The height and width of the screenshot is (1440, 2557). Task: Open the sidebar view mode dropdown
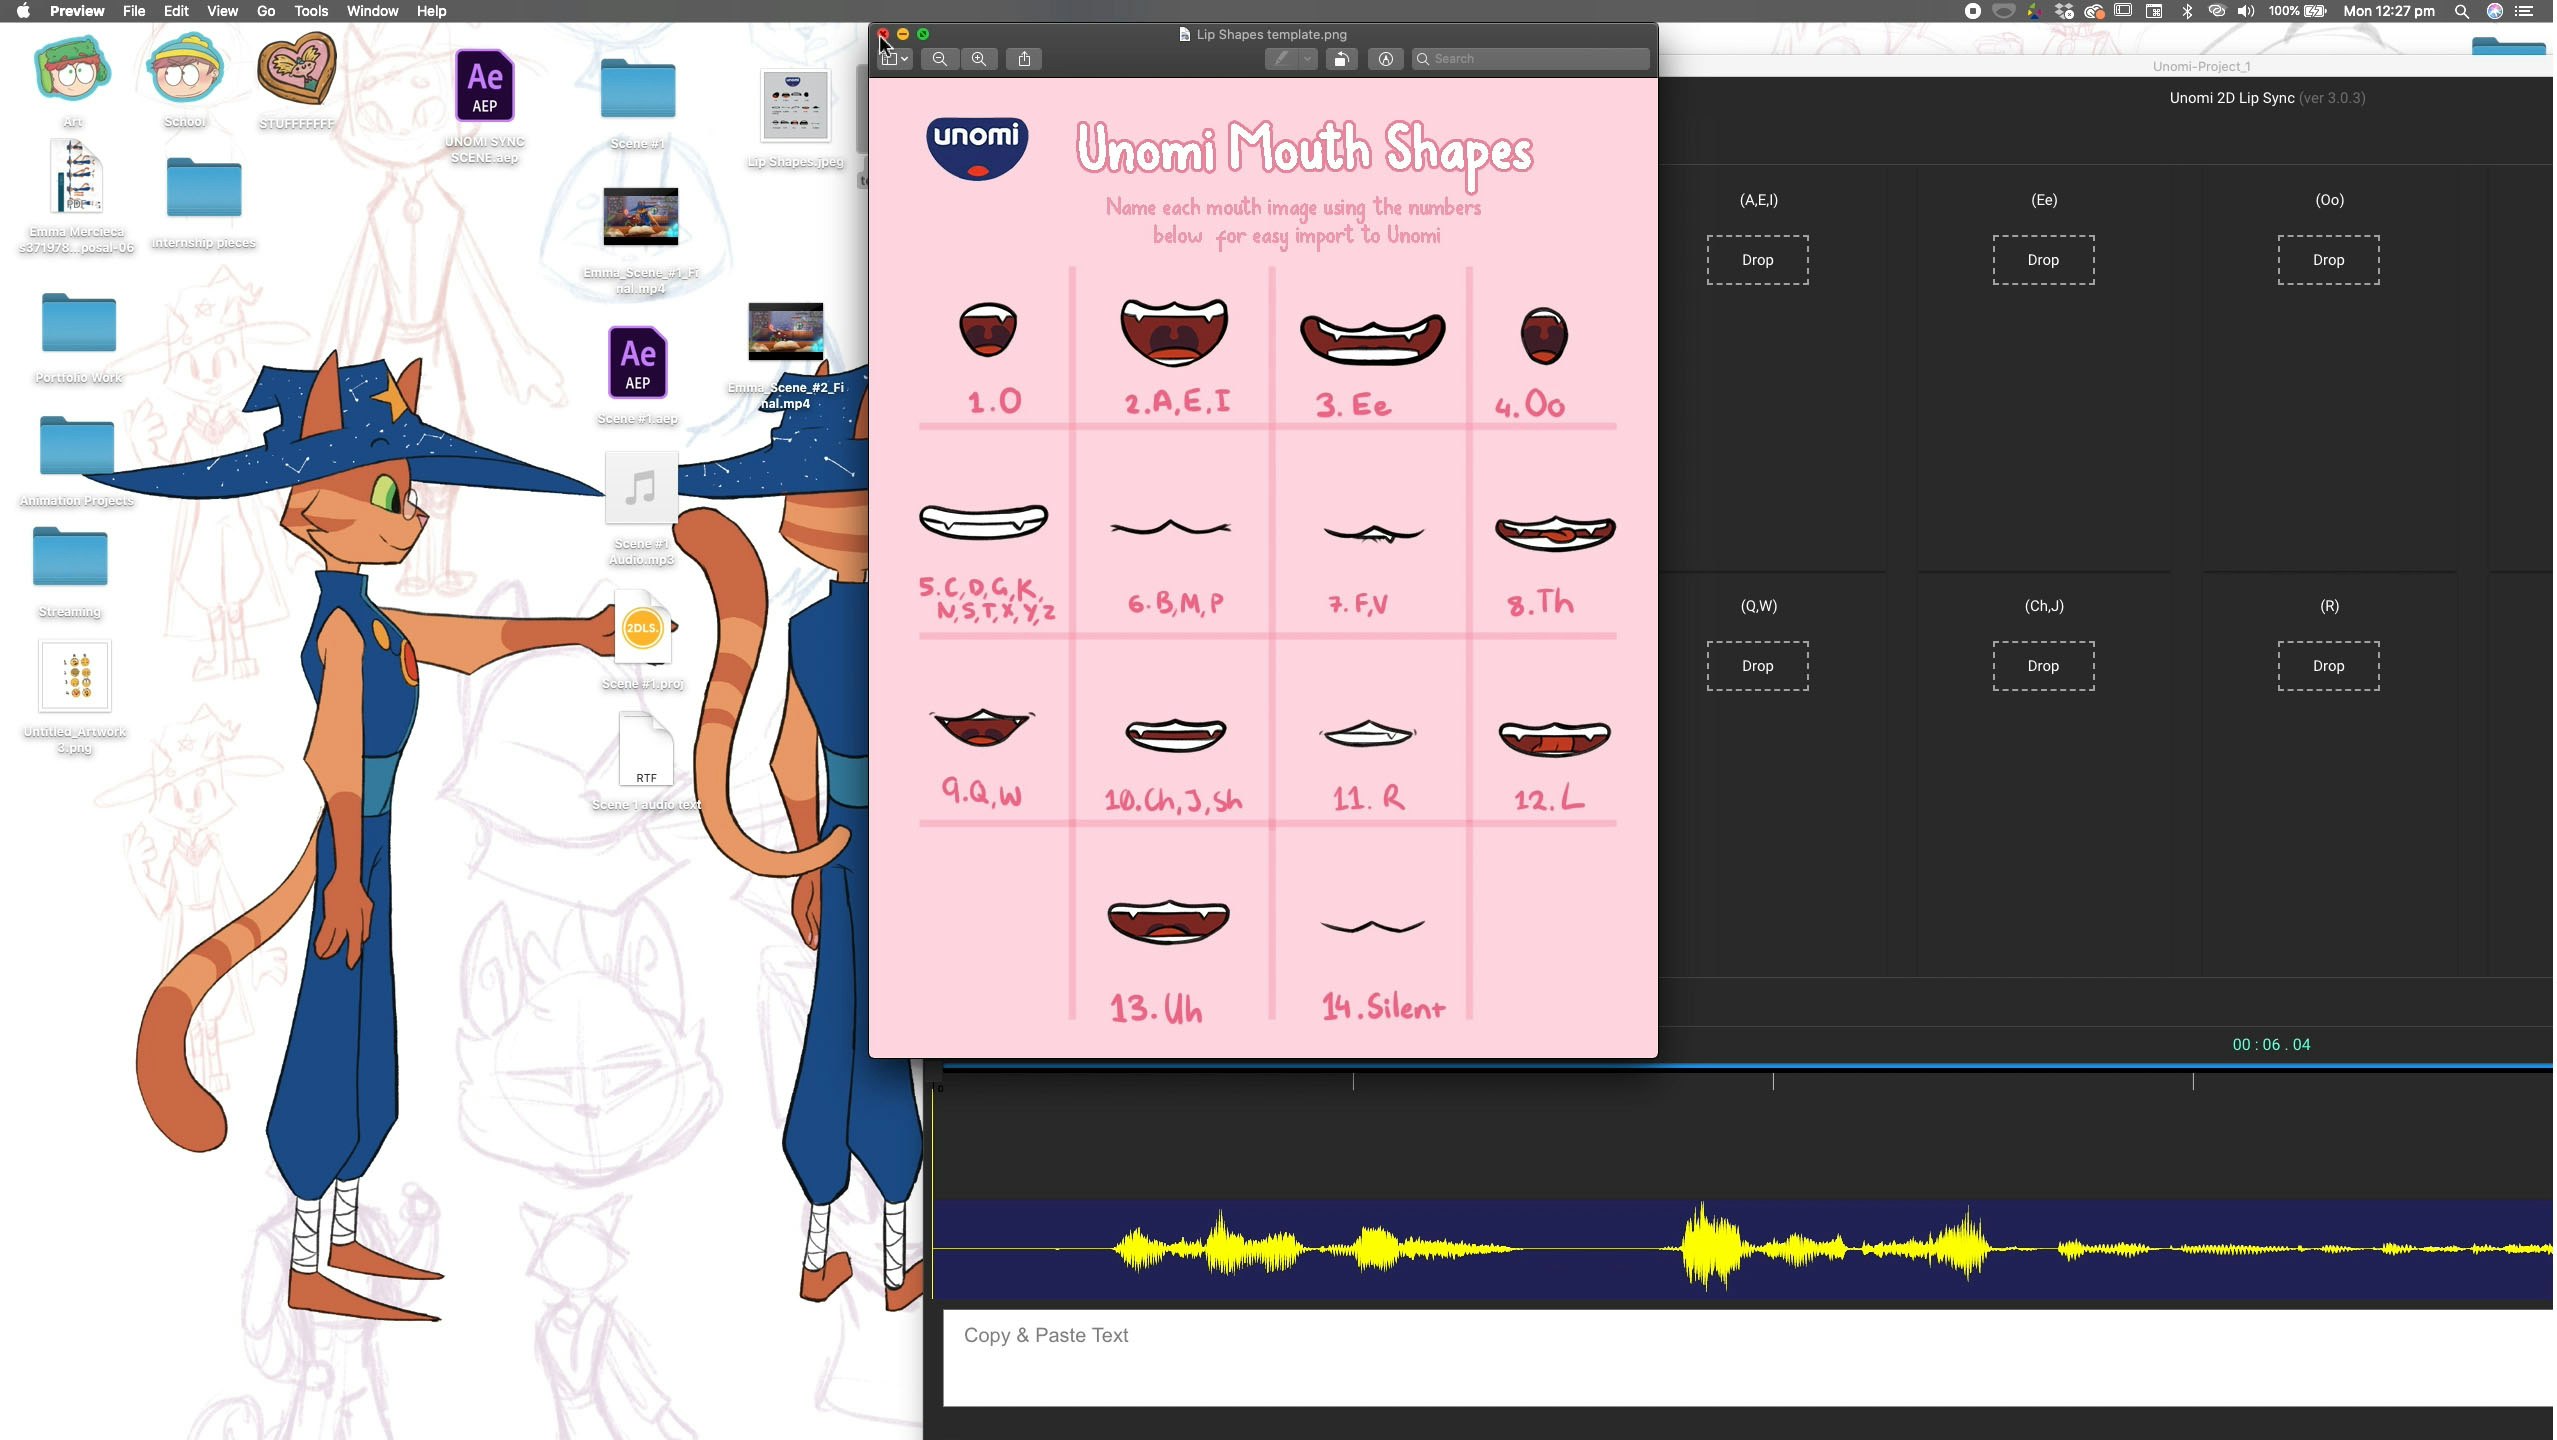(x=894, y=59)
